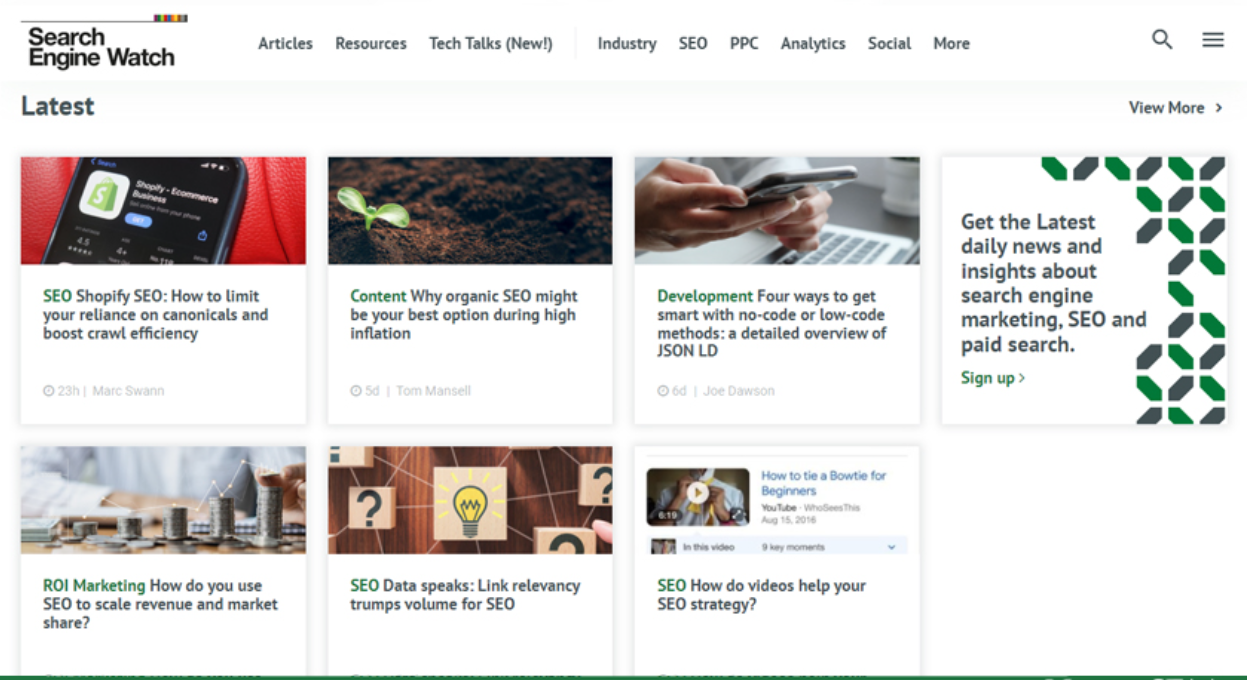This screenshot has height=680, width=1250.
Task: Select the Analytics navigation item
Action: pos(813,43)
